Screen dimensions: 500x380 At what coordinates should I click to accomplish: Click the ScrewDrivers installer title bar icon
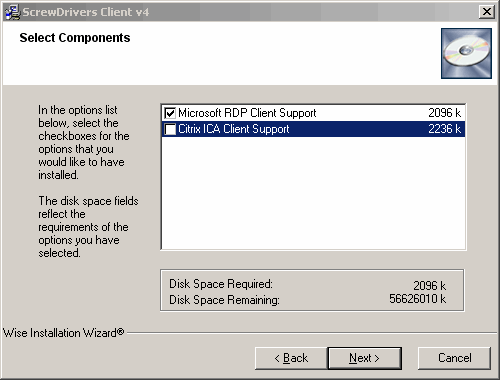pos(13,12)
